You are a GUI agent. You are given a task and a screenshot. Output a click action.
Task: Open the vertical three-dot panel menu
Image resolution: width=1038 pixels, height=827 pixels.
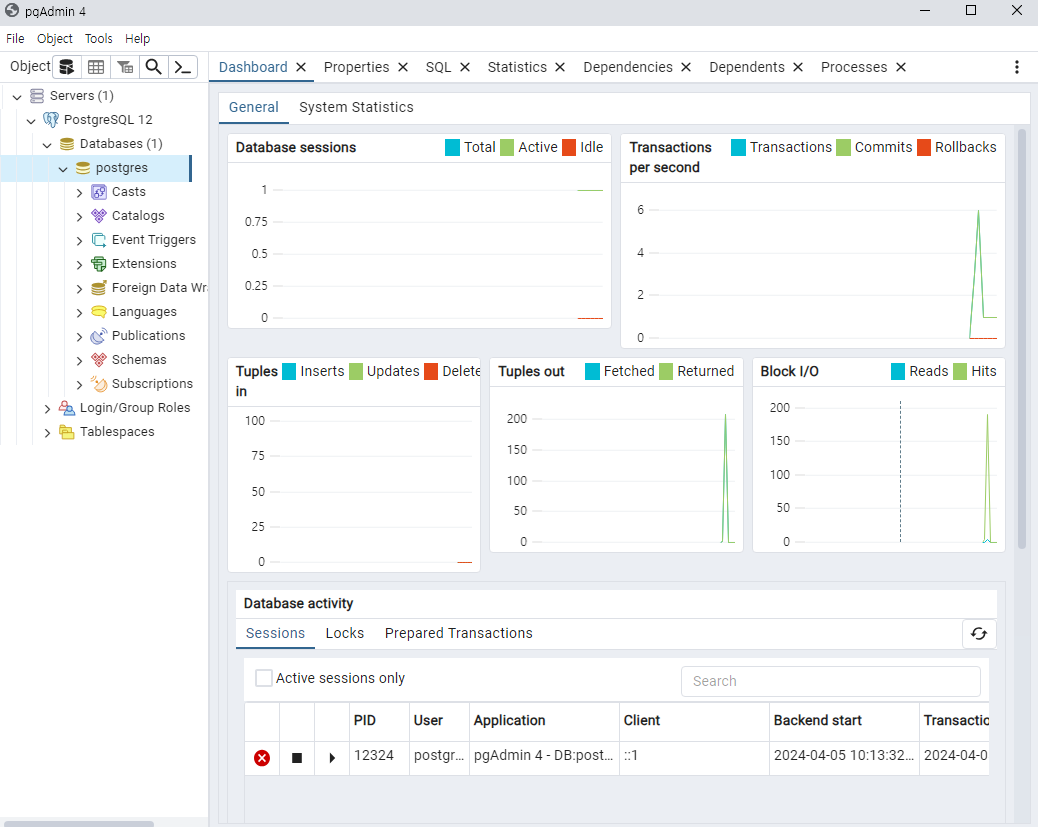tap(1017, 67)
